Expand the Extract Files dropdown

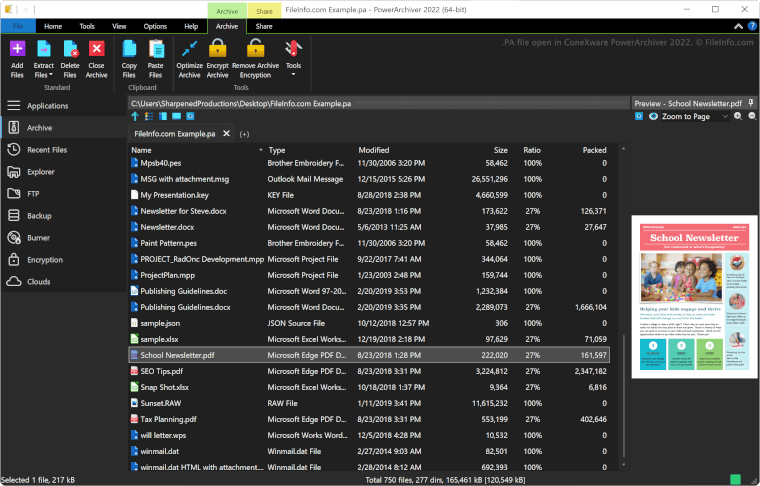(44, 75)
